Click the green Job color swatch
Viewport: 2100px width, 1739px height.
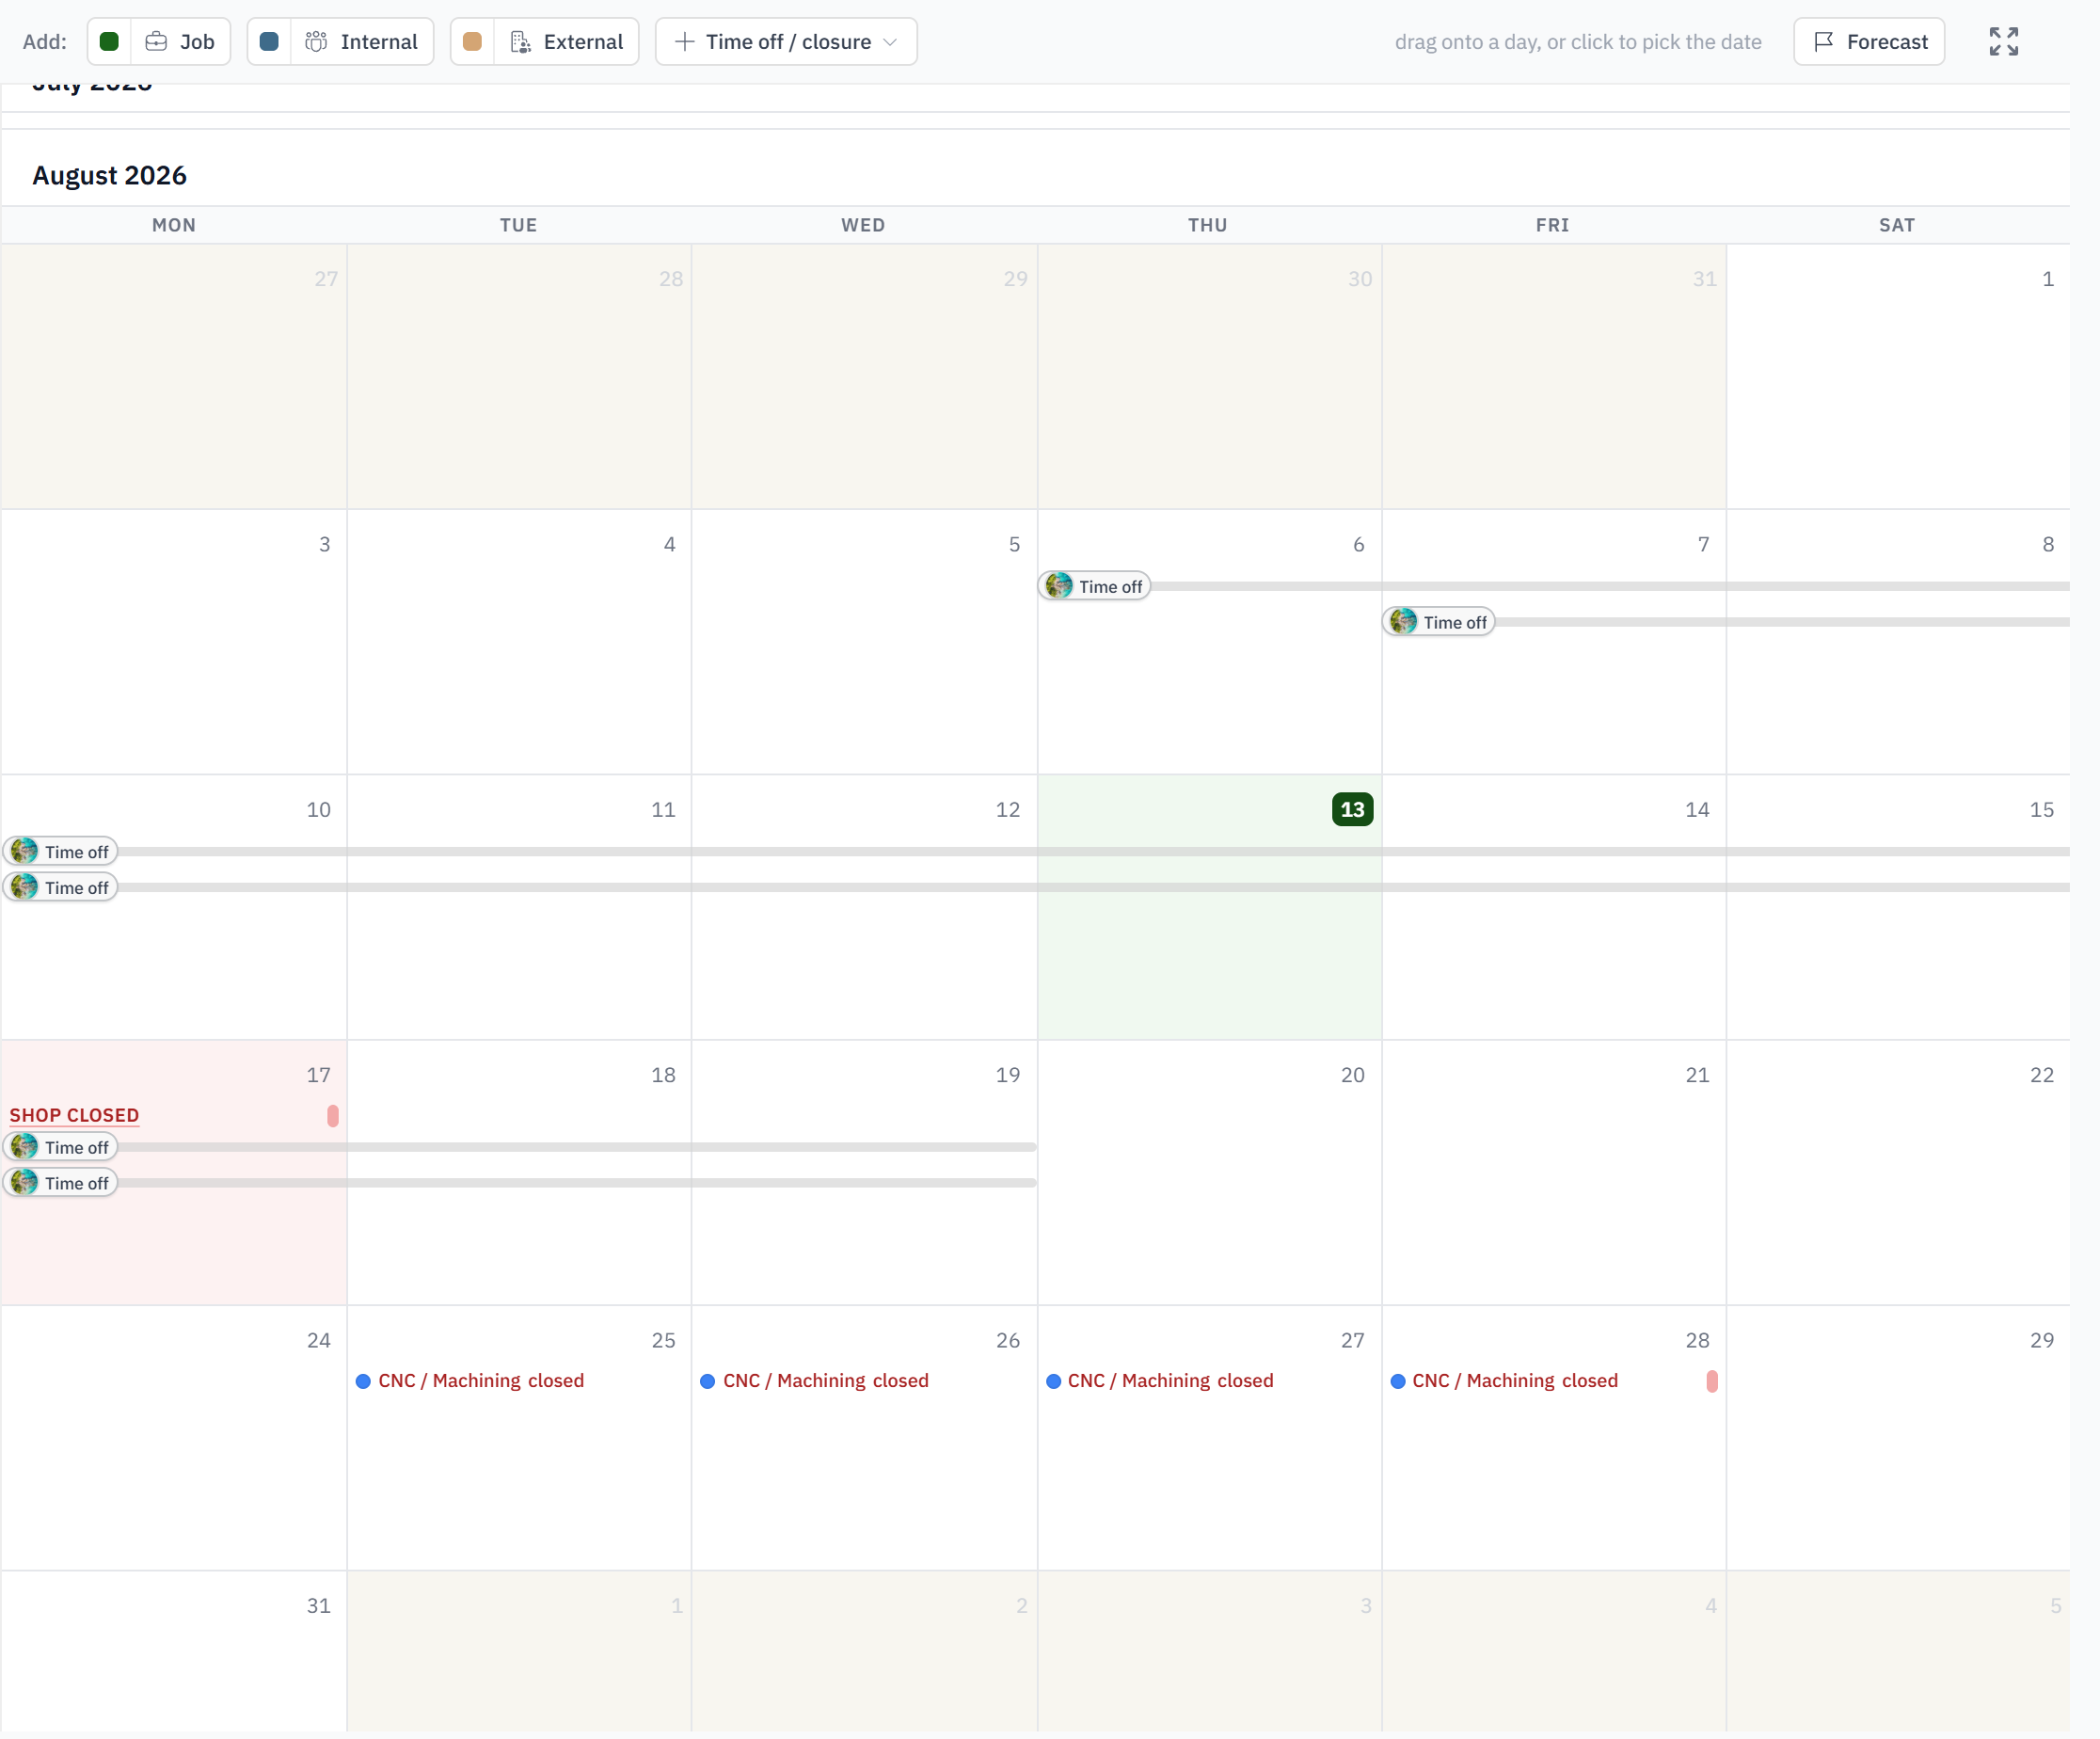coord(109,42)
